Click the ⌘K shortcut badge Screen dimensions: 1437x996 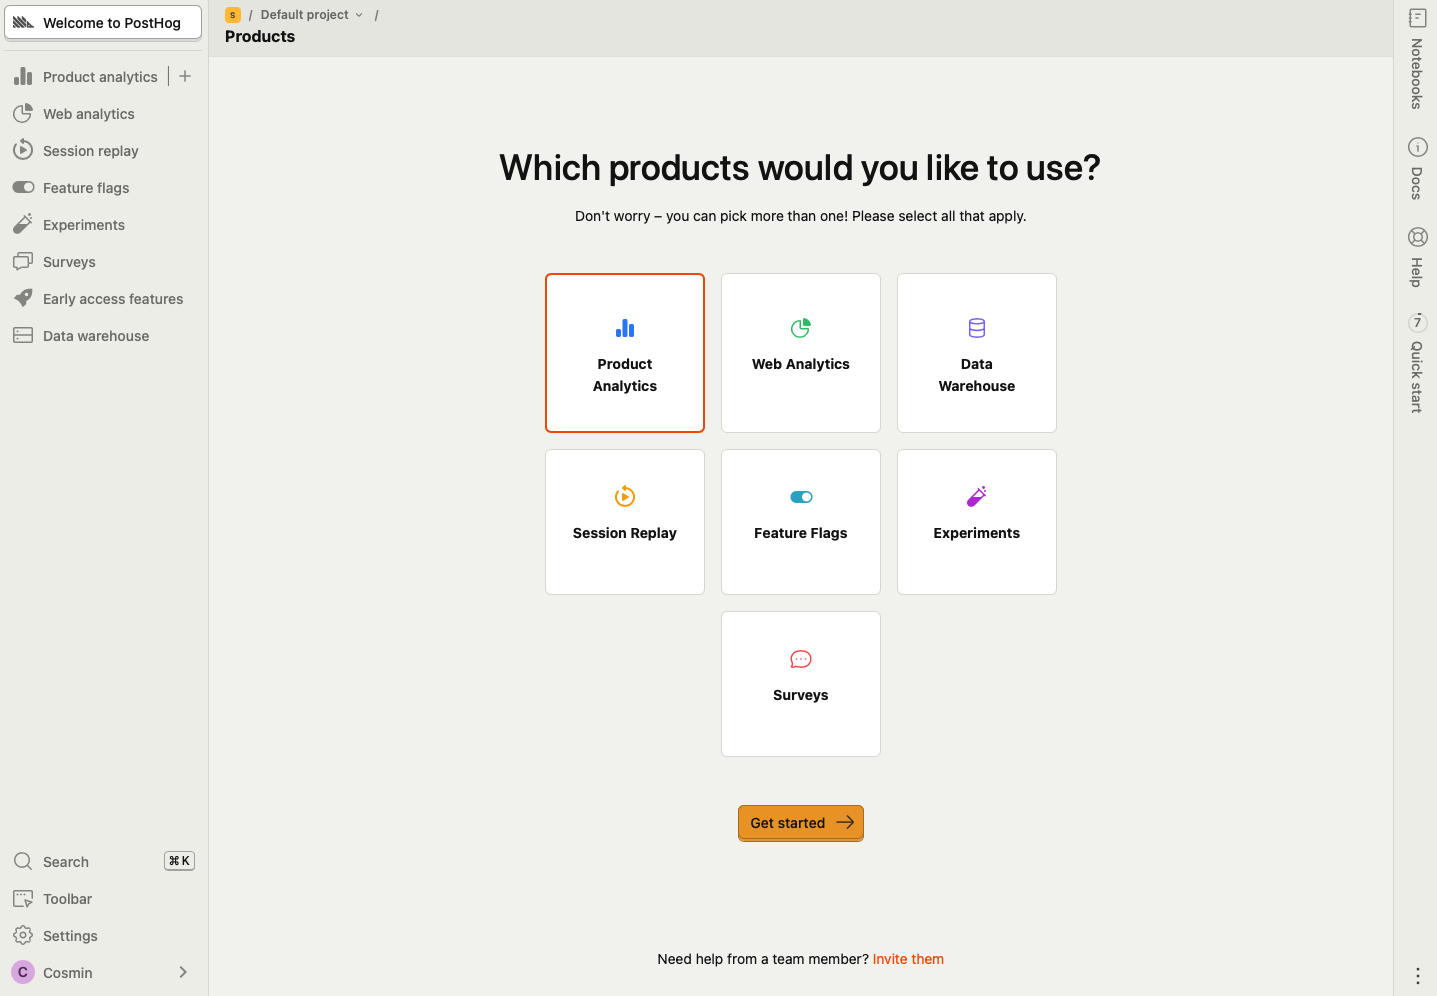[x=179, y=861]
